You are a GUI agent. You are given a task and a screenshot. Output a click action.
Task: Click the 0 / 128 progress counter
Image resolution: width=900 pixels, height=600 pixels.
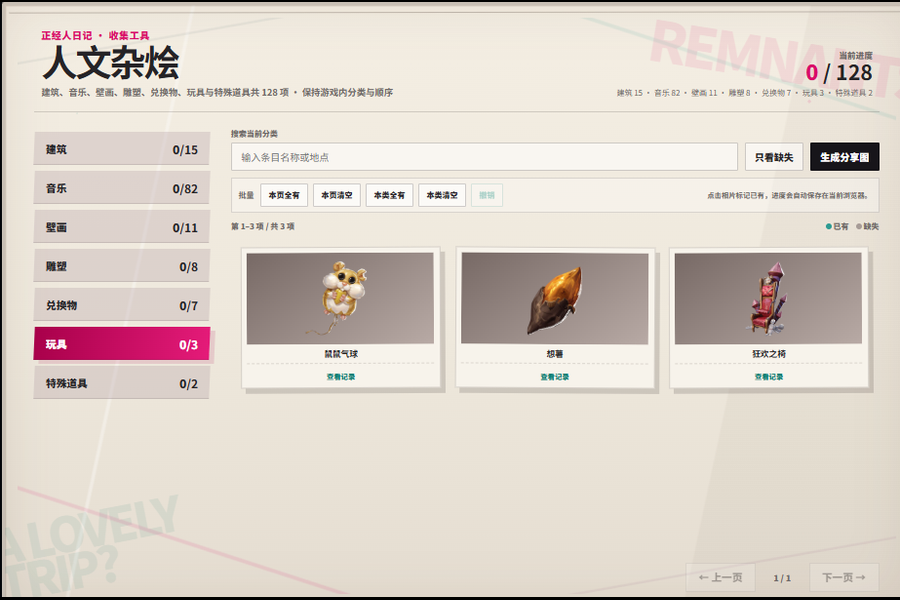coord(839,73)
